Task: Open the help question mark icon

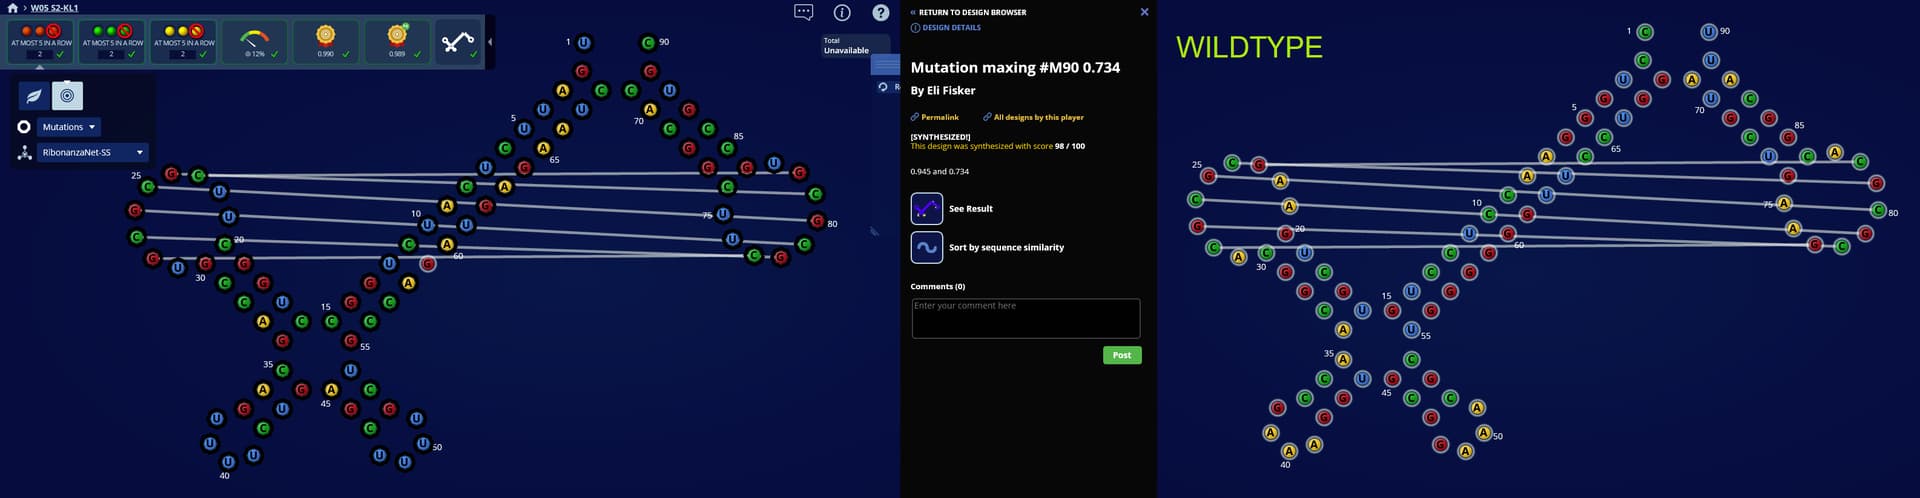Action: click(x=880, y=12)
